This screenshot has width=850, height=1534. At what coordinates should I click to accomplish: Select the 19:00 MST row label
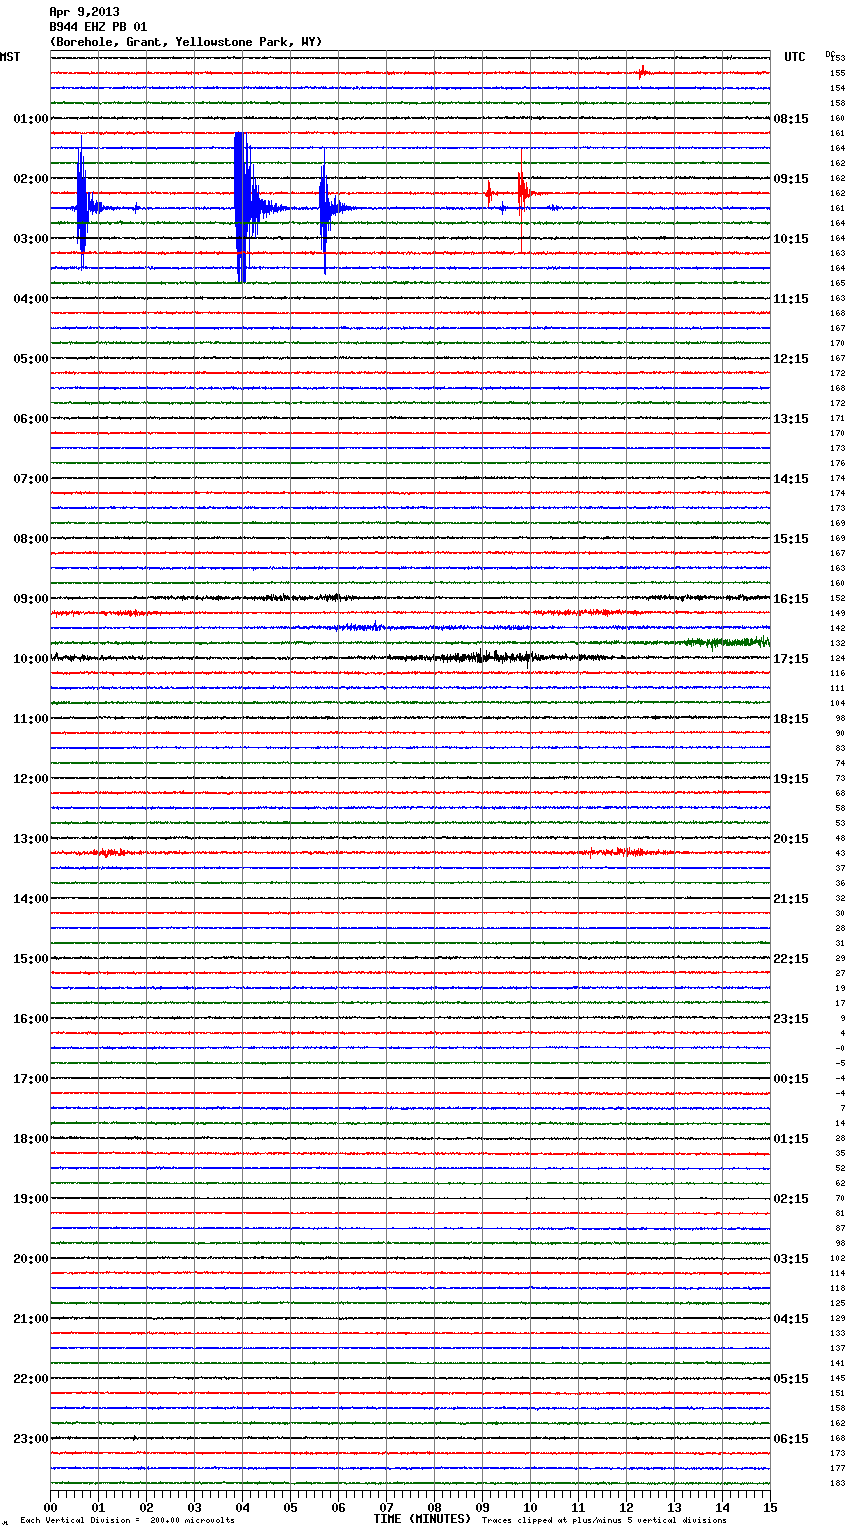click(30, 1199)
